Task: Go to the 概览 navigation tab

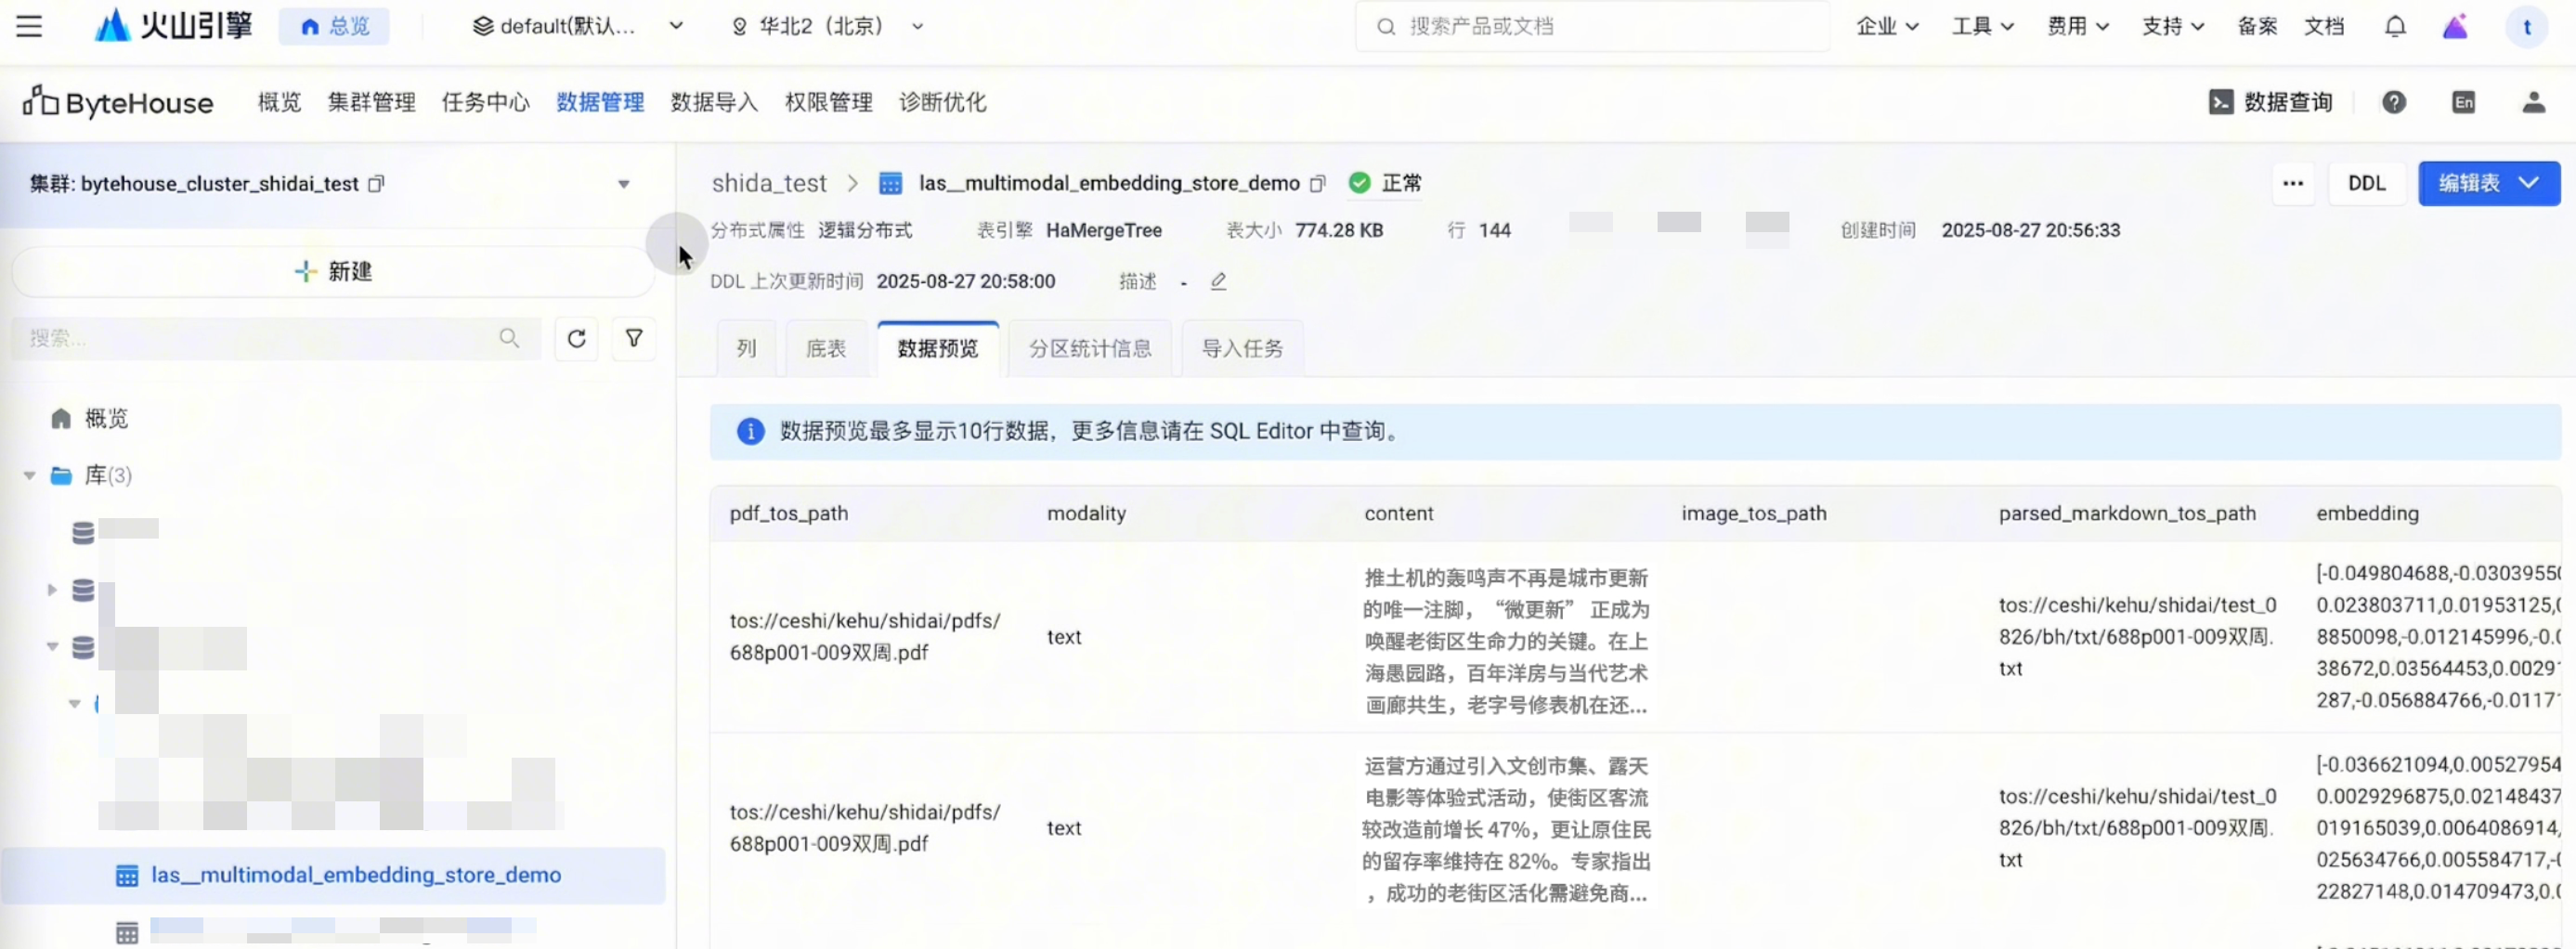Action: 279,102
